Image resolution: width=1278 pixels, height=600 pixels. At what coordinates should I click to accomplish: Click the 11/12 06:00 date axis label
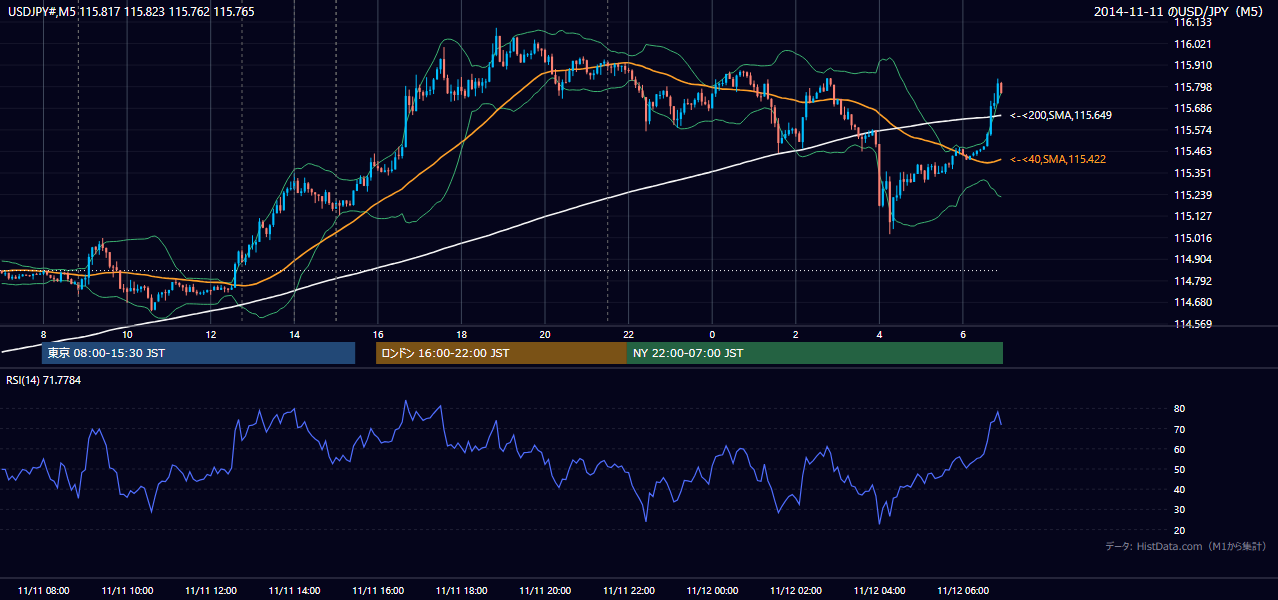(962, 591)
